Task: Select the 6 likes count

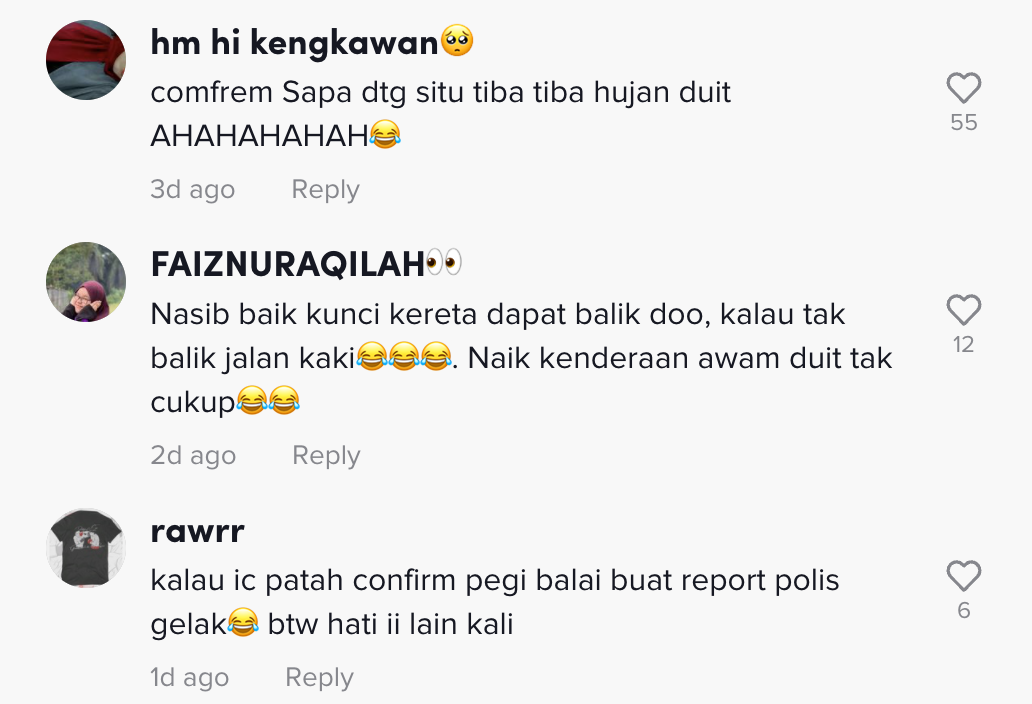Action: (x=964, y=611)
